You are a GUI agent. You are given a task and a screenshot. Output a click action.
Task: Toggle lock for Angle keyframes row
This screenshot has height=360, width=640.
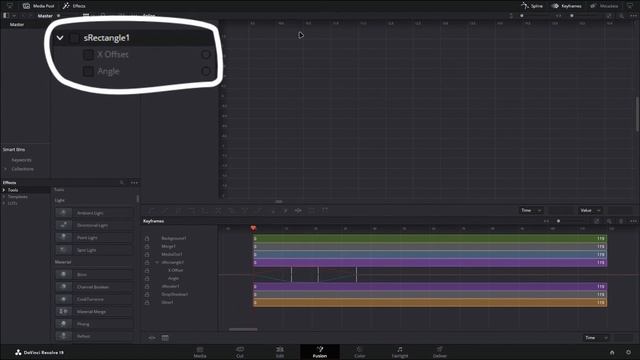tap(147, 278)
